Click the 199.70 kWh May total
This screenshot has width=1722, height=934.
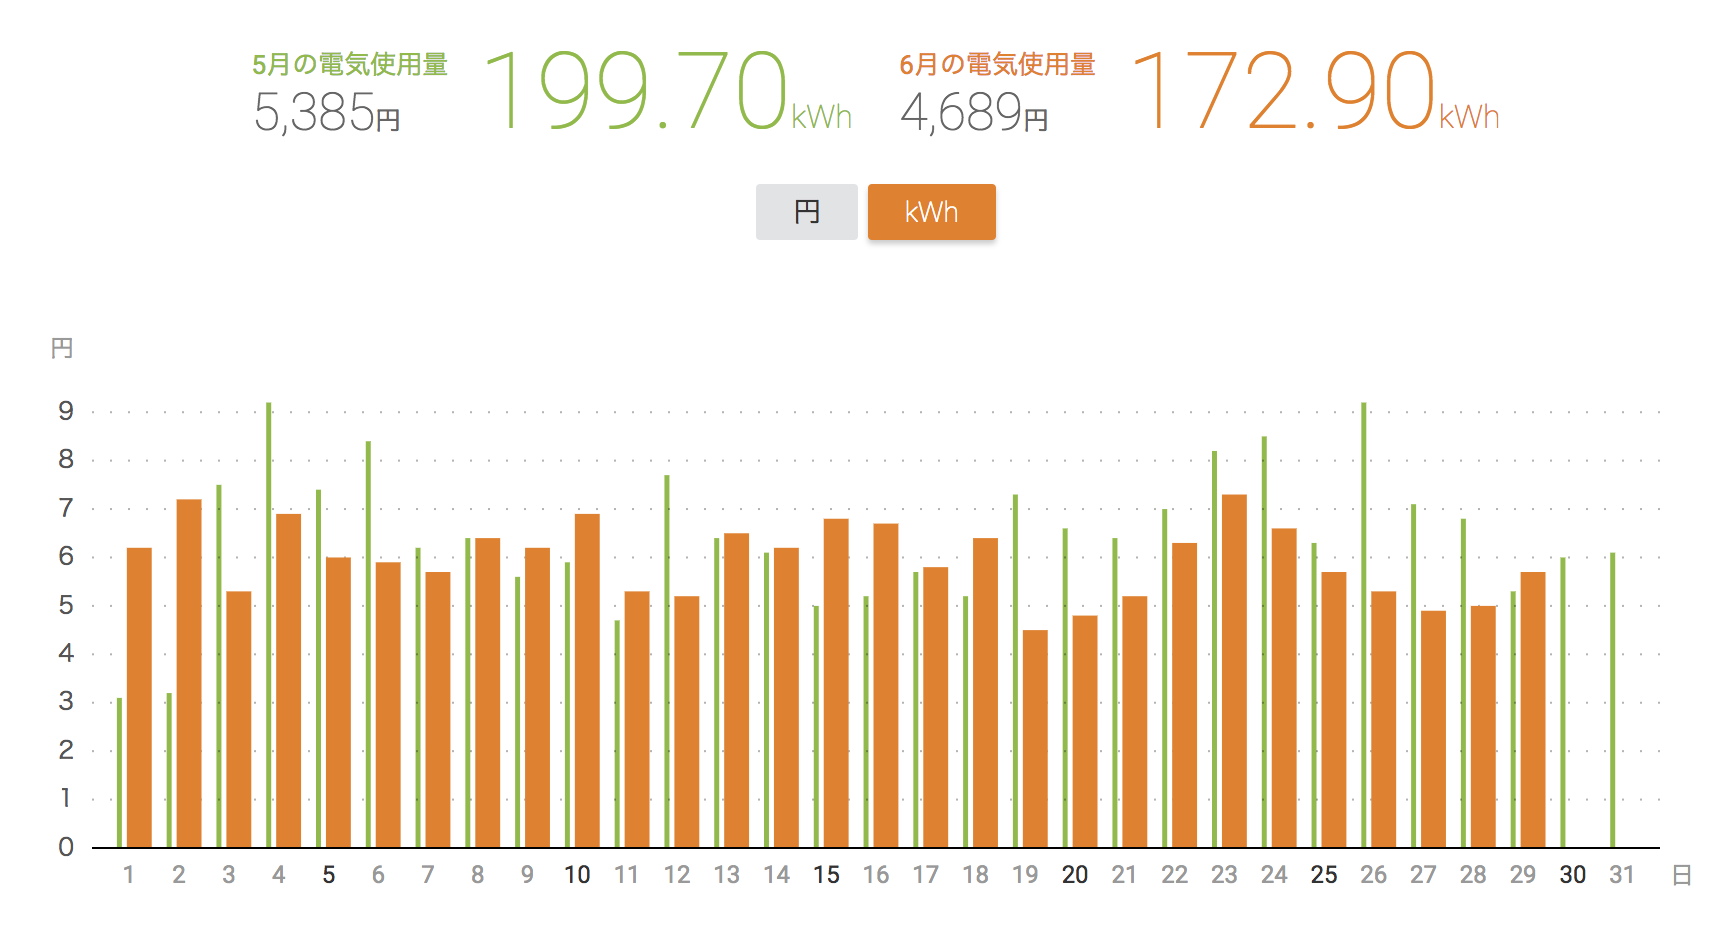[667, 91]
